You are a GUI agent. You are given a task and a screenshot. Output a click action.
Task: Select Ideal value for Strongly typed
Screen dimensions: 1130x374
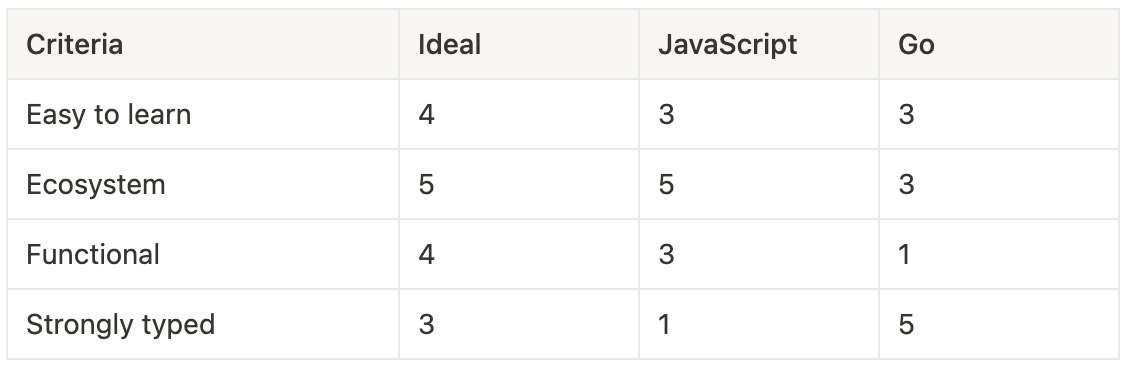click(x=519, y=324)
